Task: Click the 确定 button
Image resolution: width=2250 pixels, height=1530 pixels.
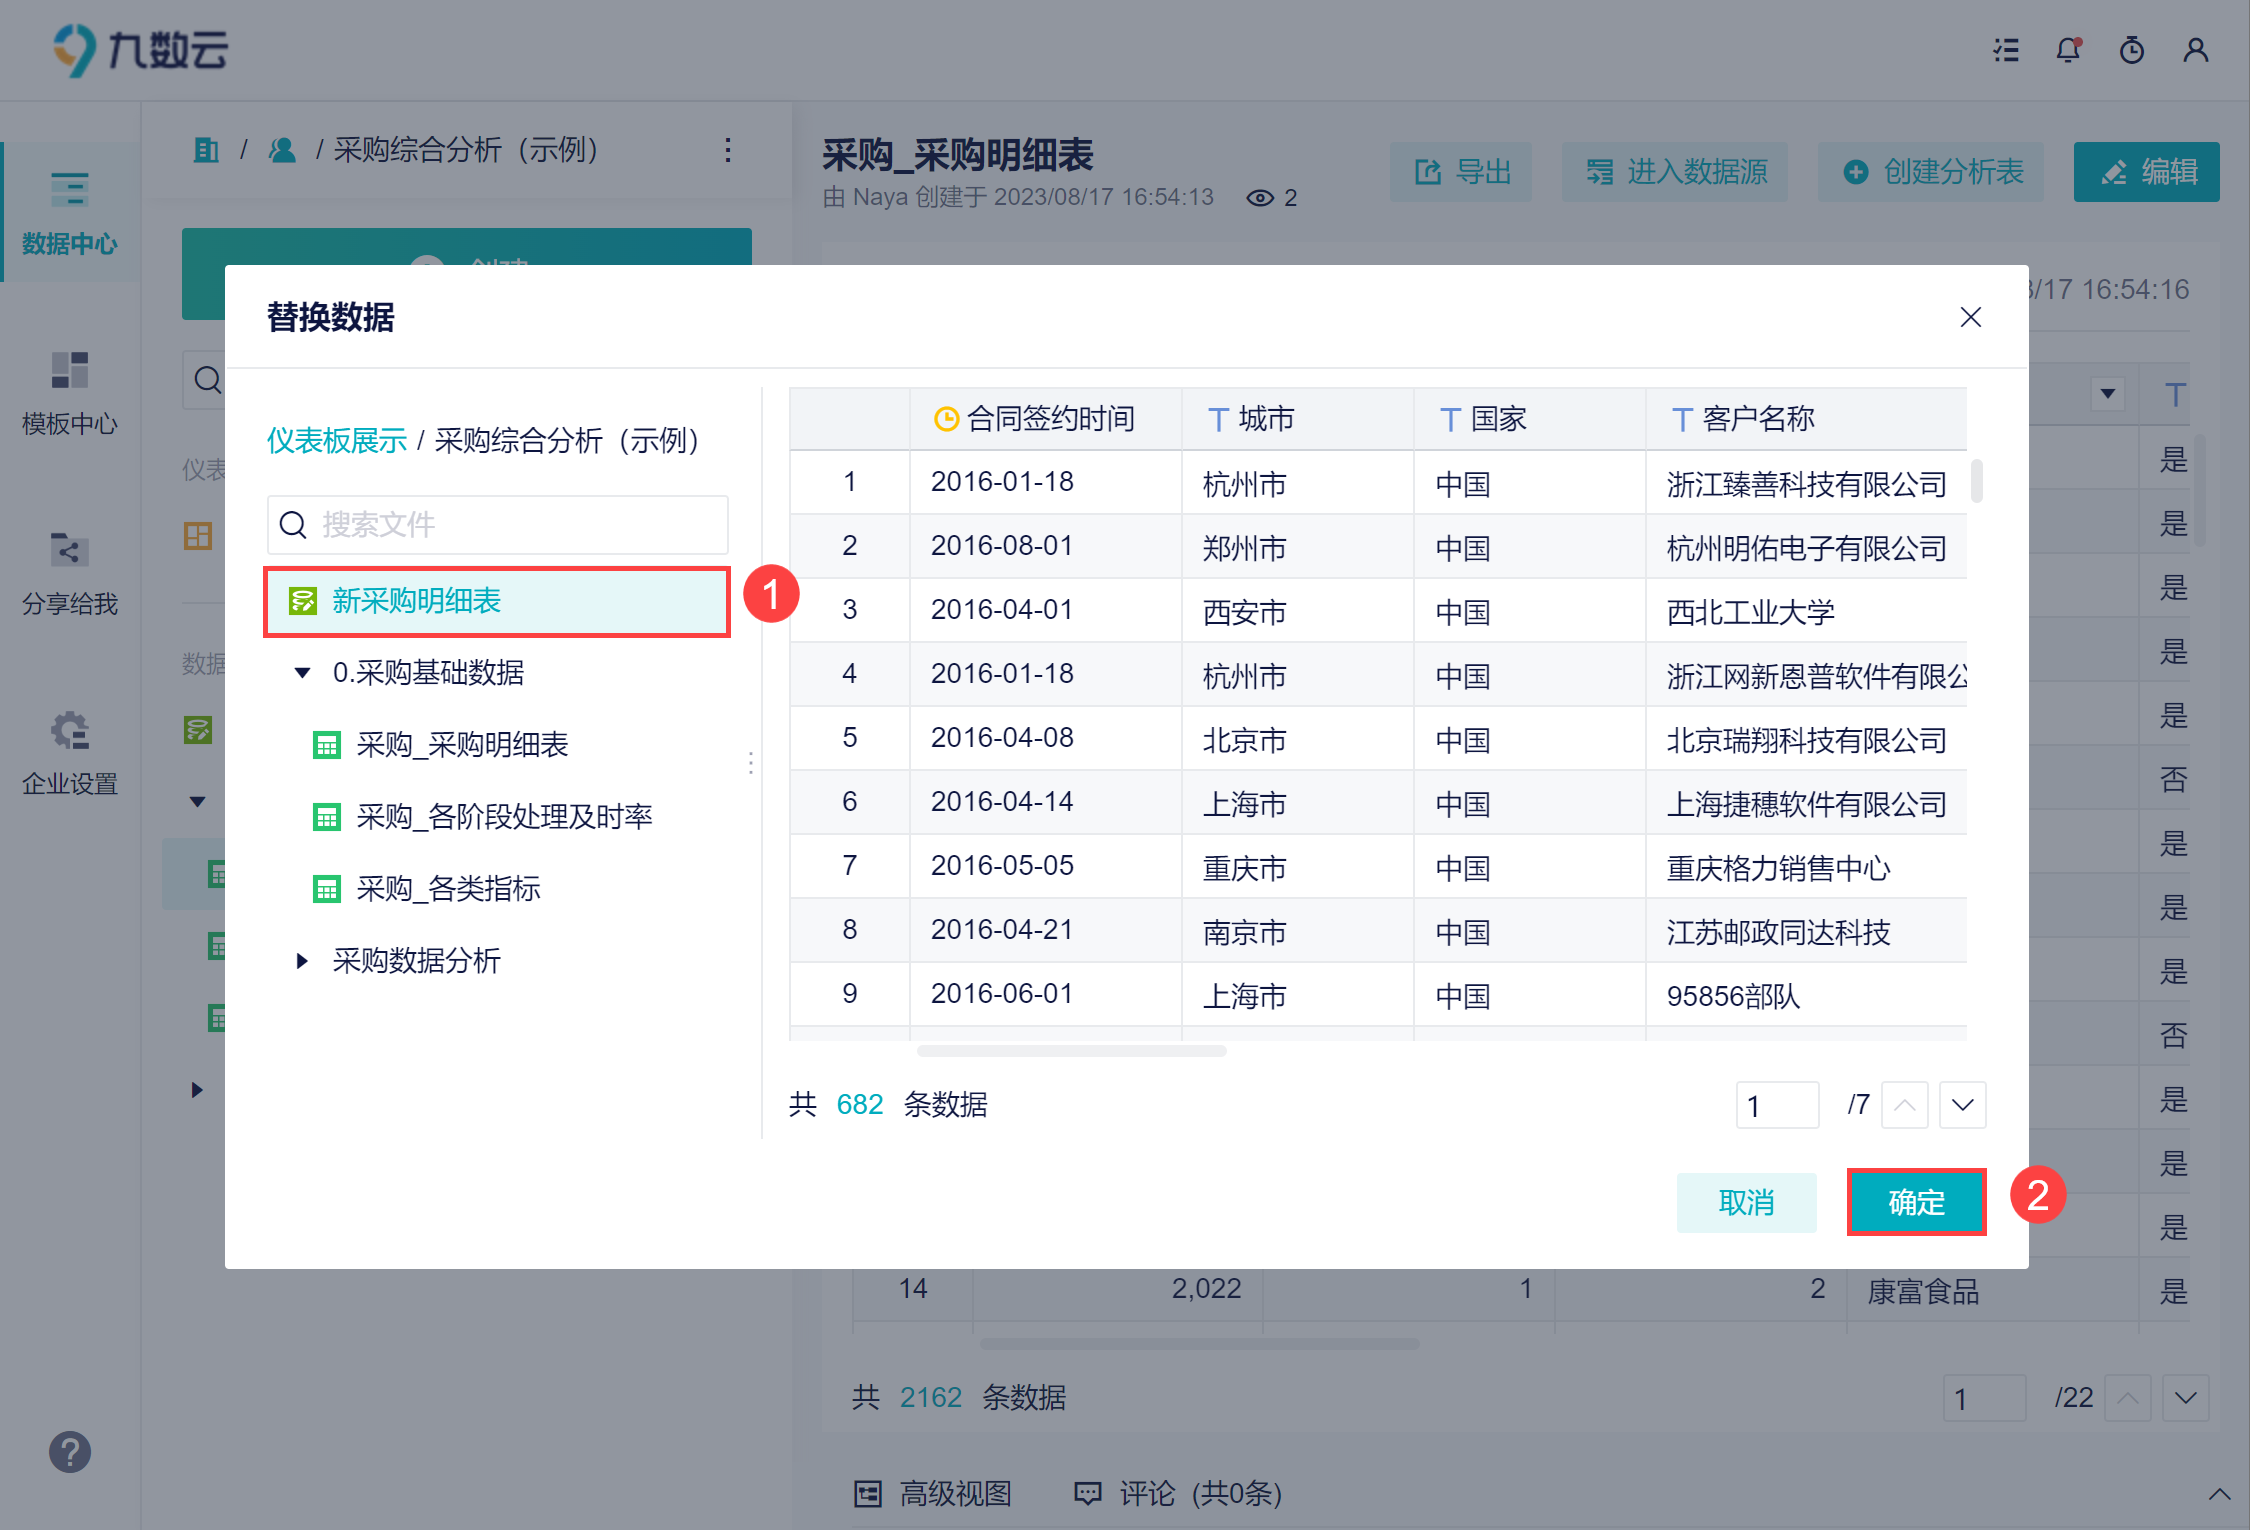Action: pos(1915,1202)
